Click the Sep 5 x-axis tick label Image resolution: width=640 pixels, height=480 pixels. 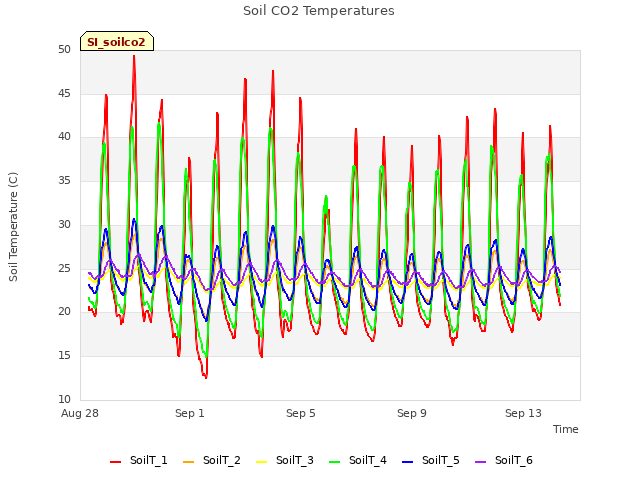pos(301,413)
